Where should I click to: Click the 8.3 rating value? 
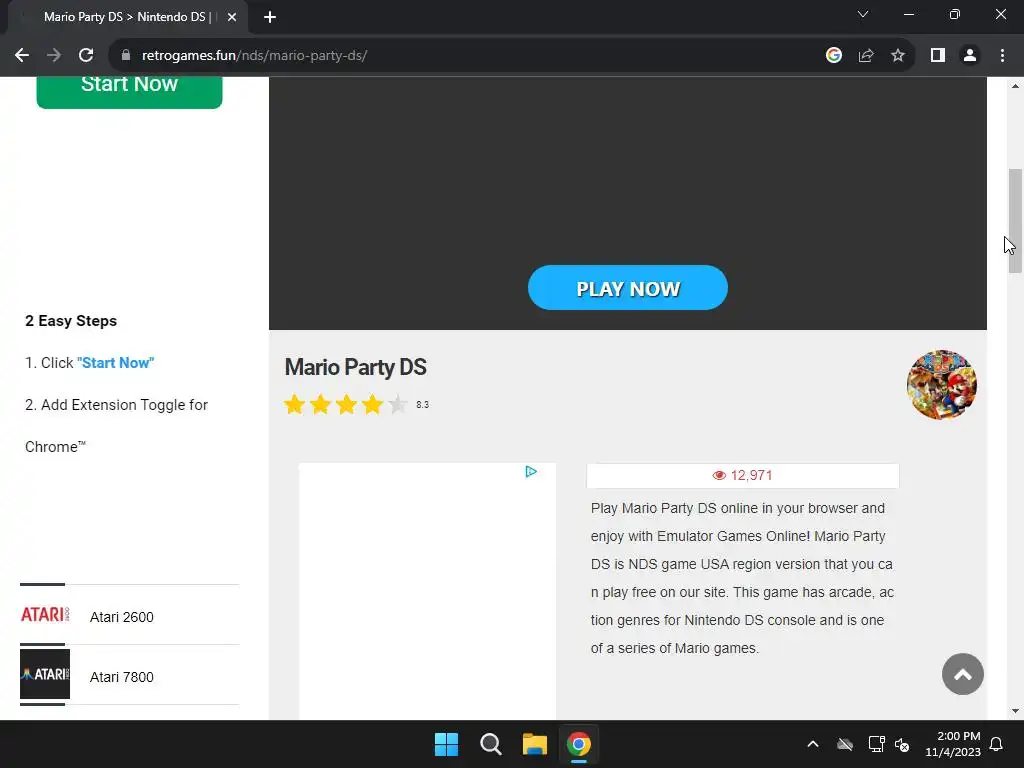coord(423,405)
